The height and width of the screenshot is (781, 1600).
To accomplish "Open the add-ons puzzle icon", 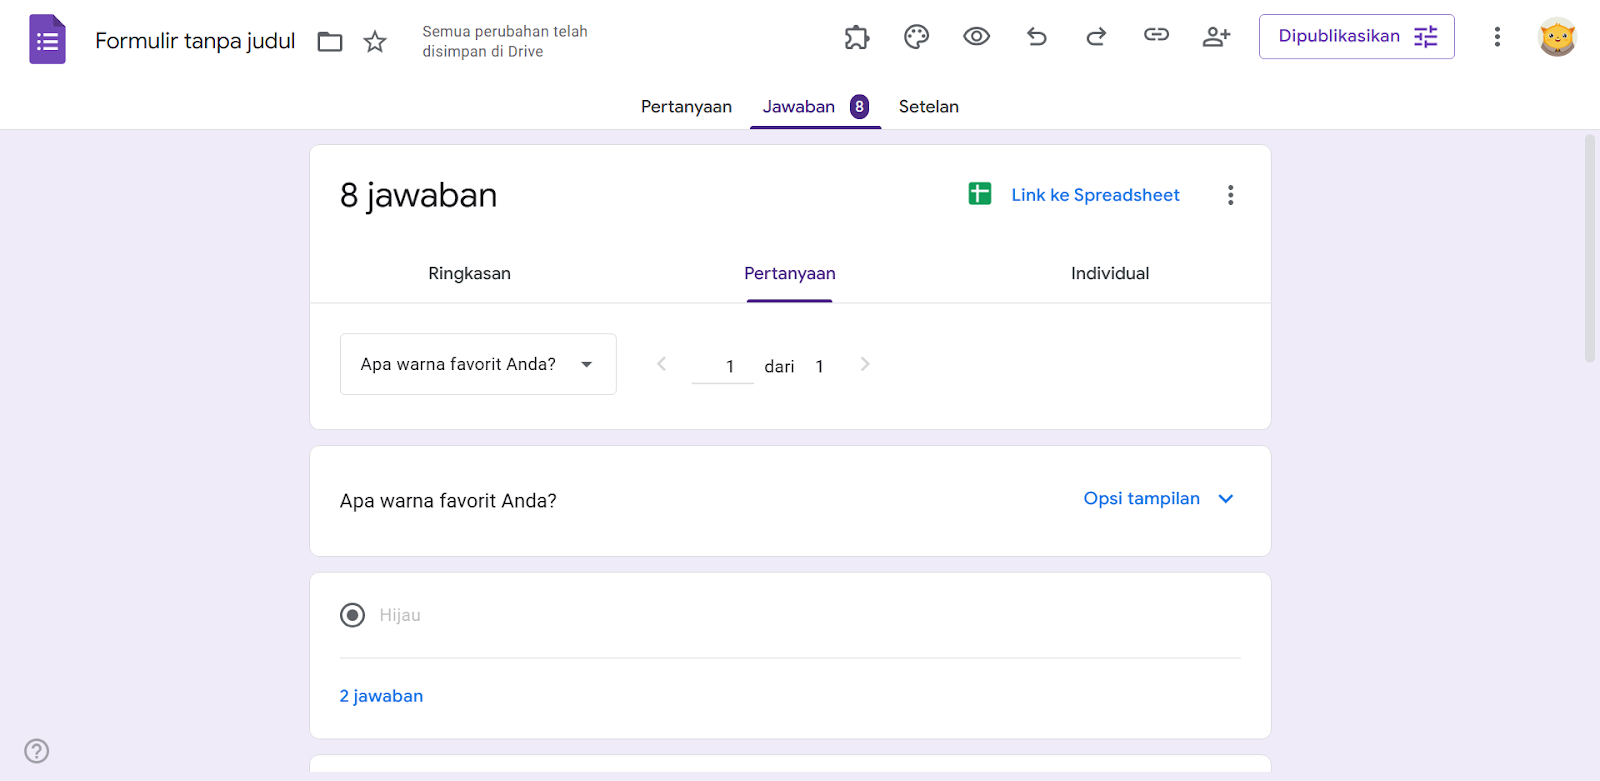I will pyautogui.click(x=857, y=37).
